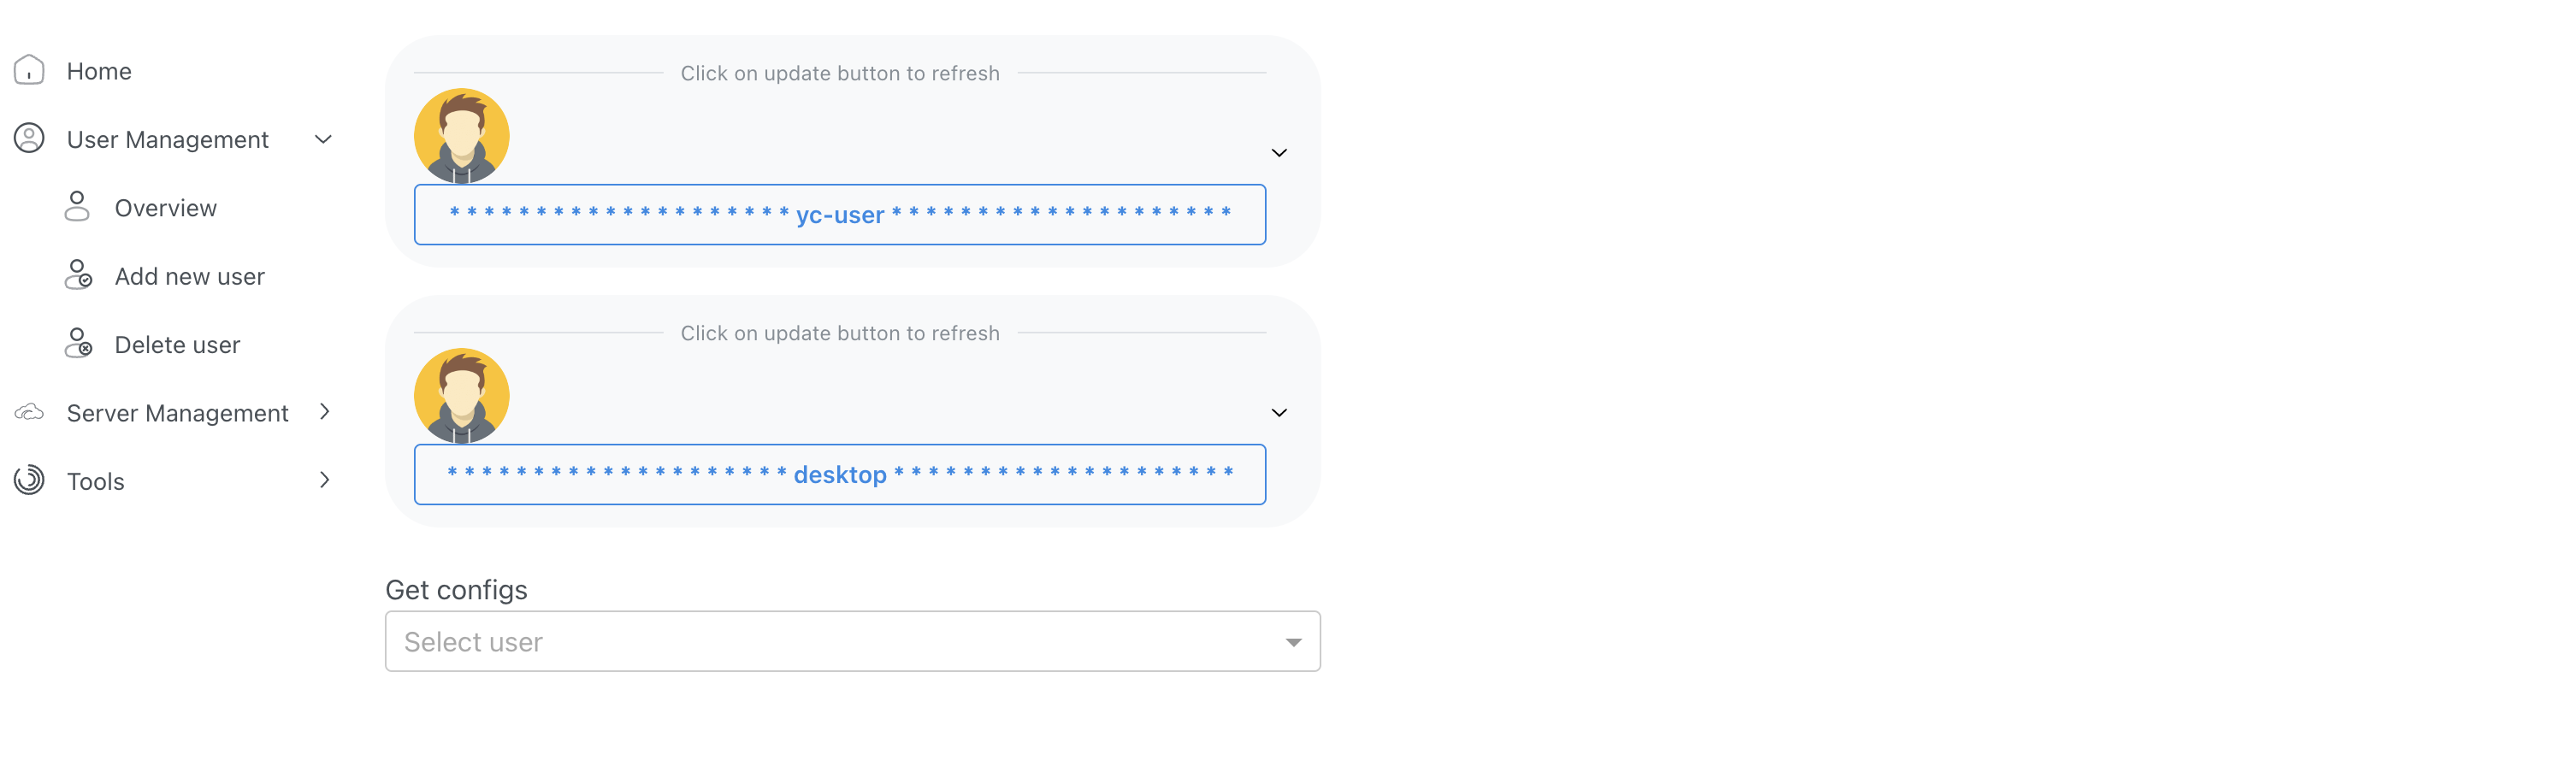Click the Server Management cloud icon

[29, 412]
